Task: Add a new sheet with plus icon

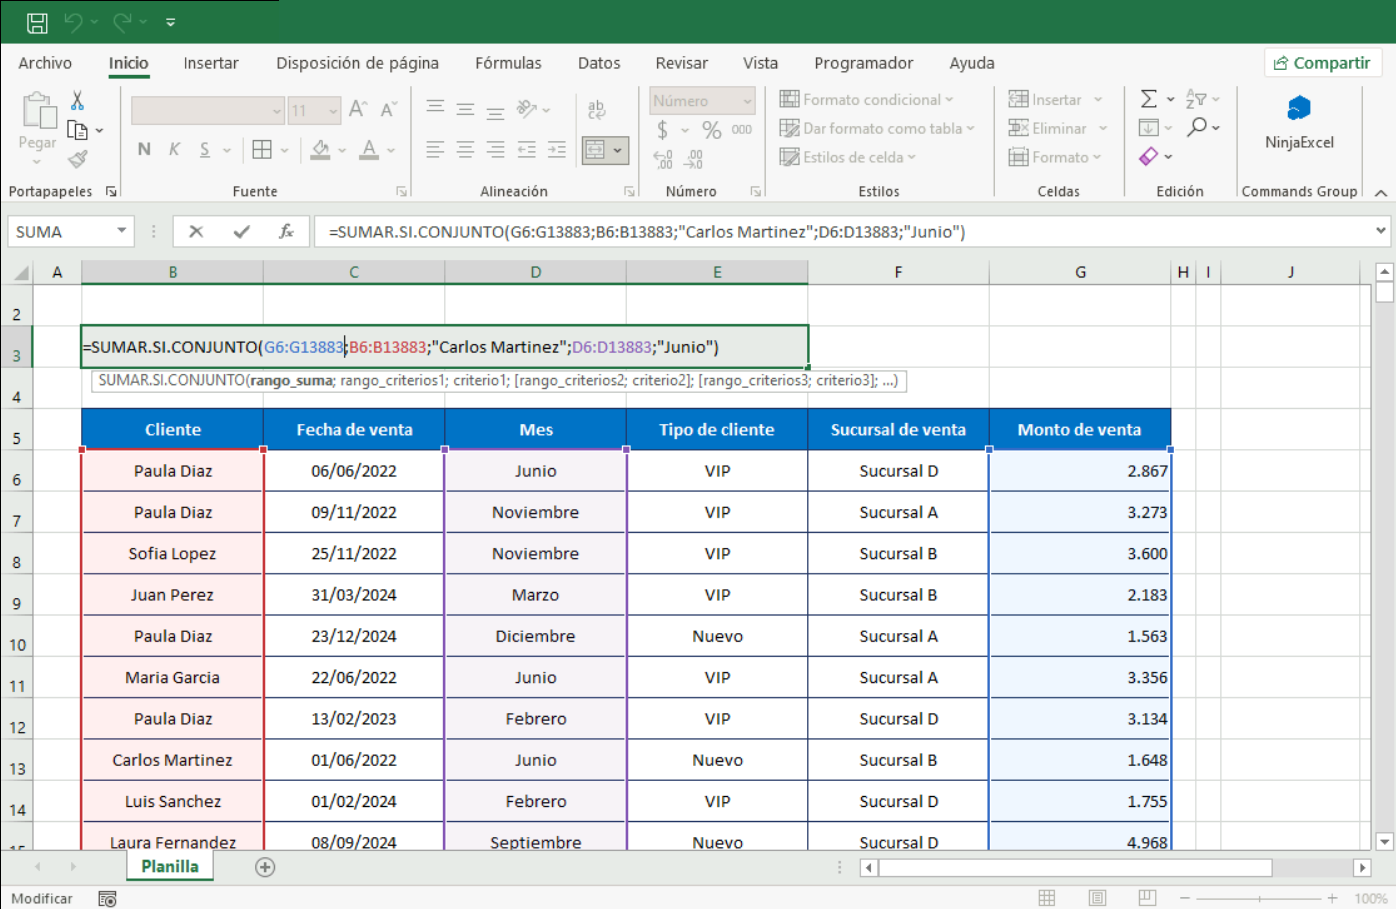Action: pos(265,867)
